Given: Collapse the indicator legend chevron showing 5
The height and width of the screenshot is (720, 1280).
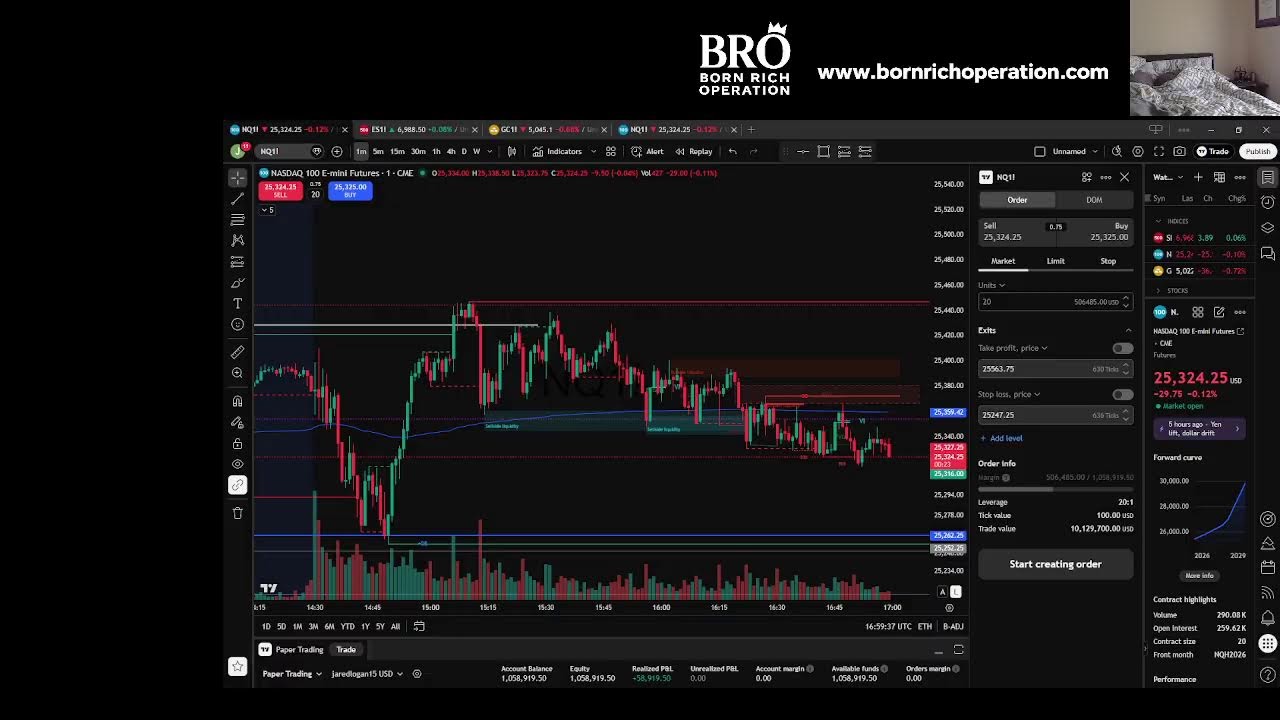Looking at the screenshot, I should [268, 210].
